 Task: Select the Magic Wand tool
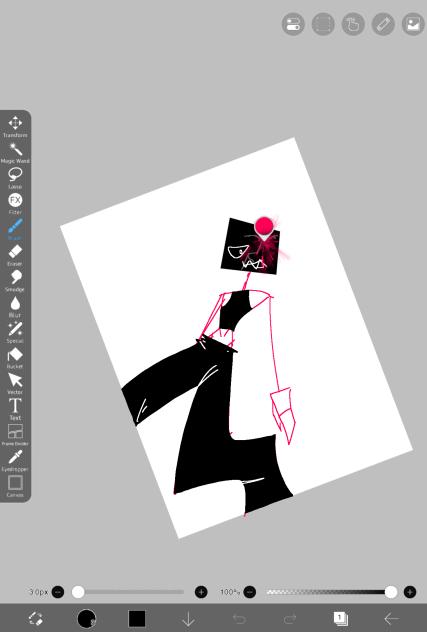[15, 152]
